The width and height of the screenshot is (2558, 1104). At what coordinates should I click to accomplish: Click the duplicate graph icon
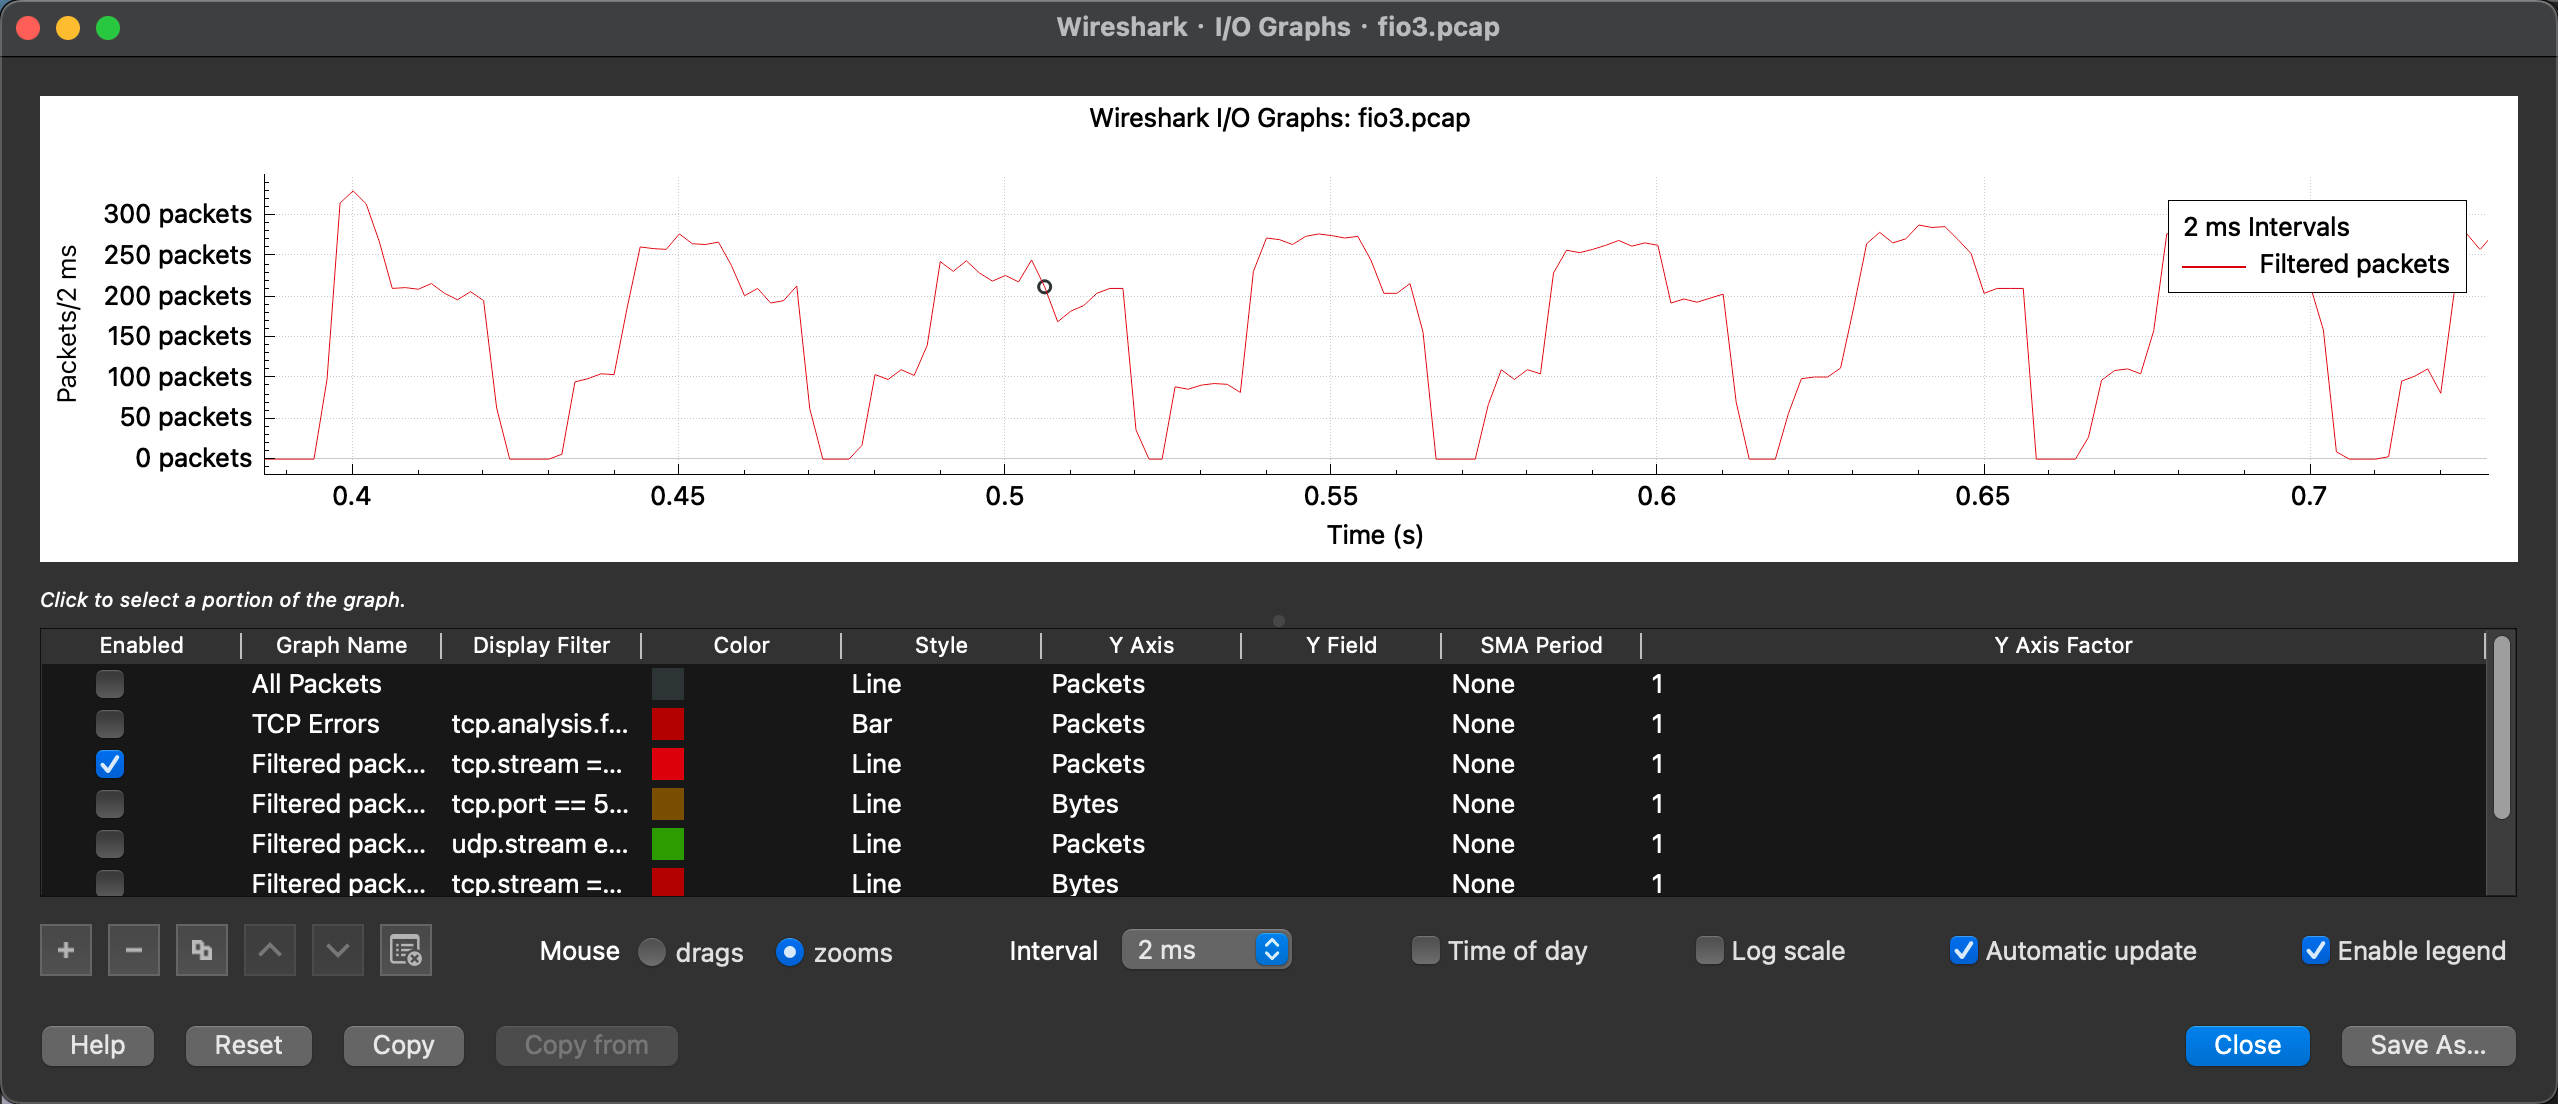point(202,950)
